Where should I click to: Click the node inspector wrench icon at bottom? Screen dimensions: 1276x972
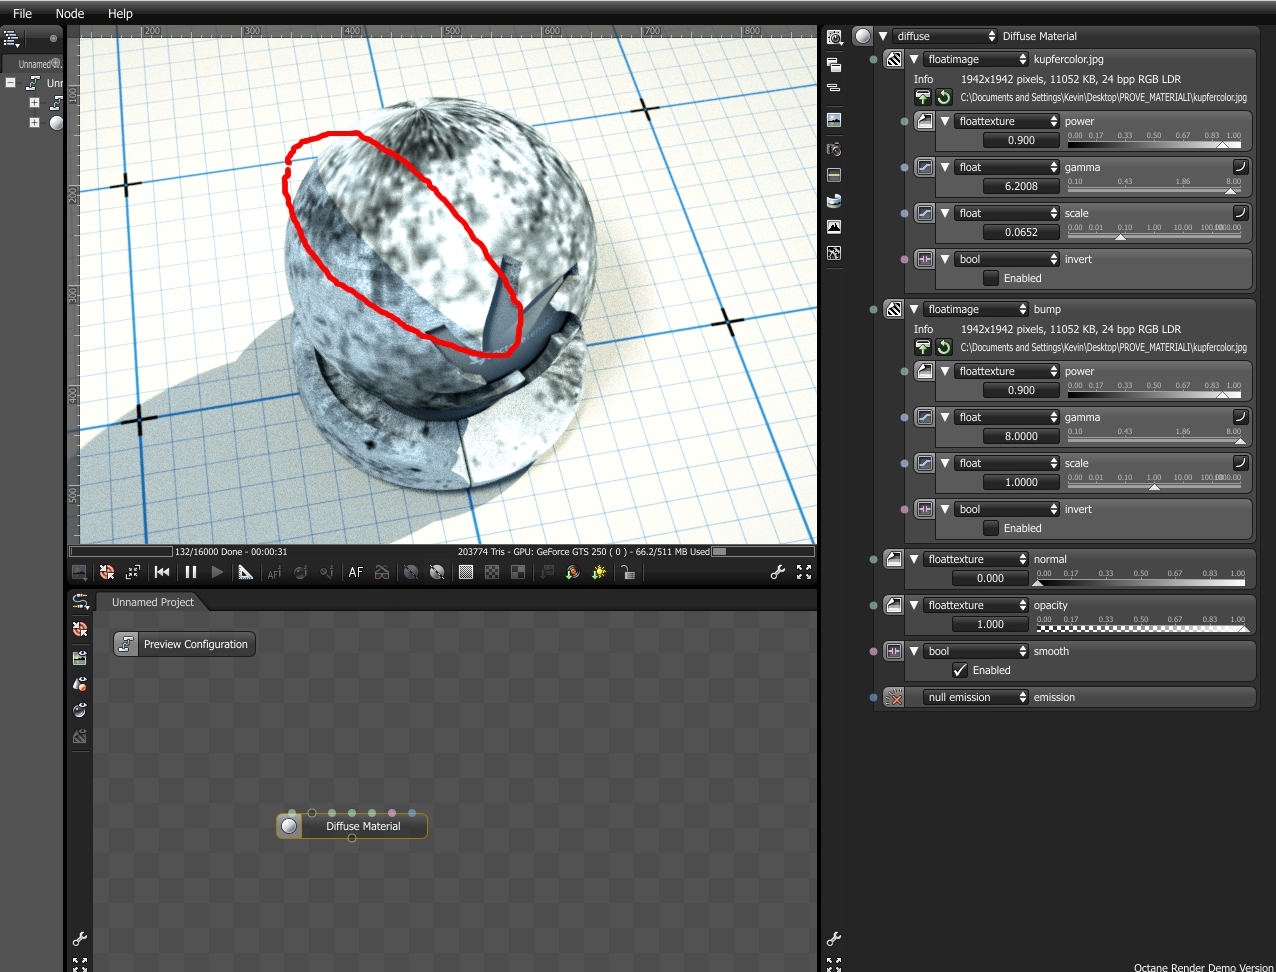click(x=834, y=939)
